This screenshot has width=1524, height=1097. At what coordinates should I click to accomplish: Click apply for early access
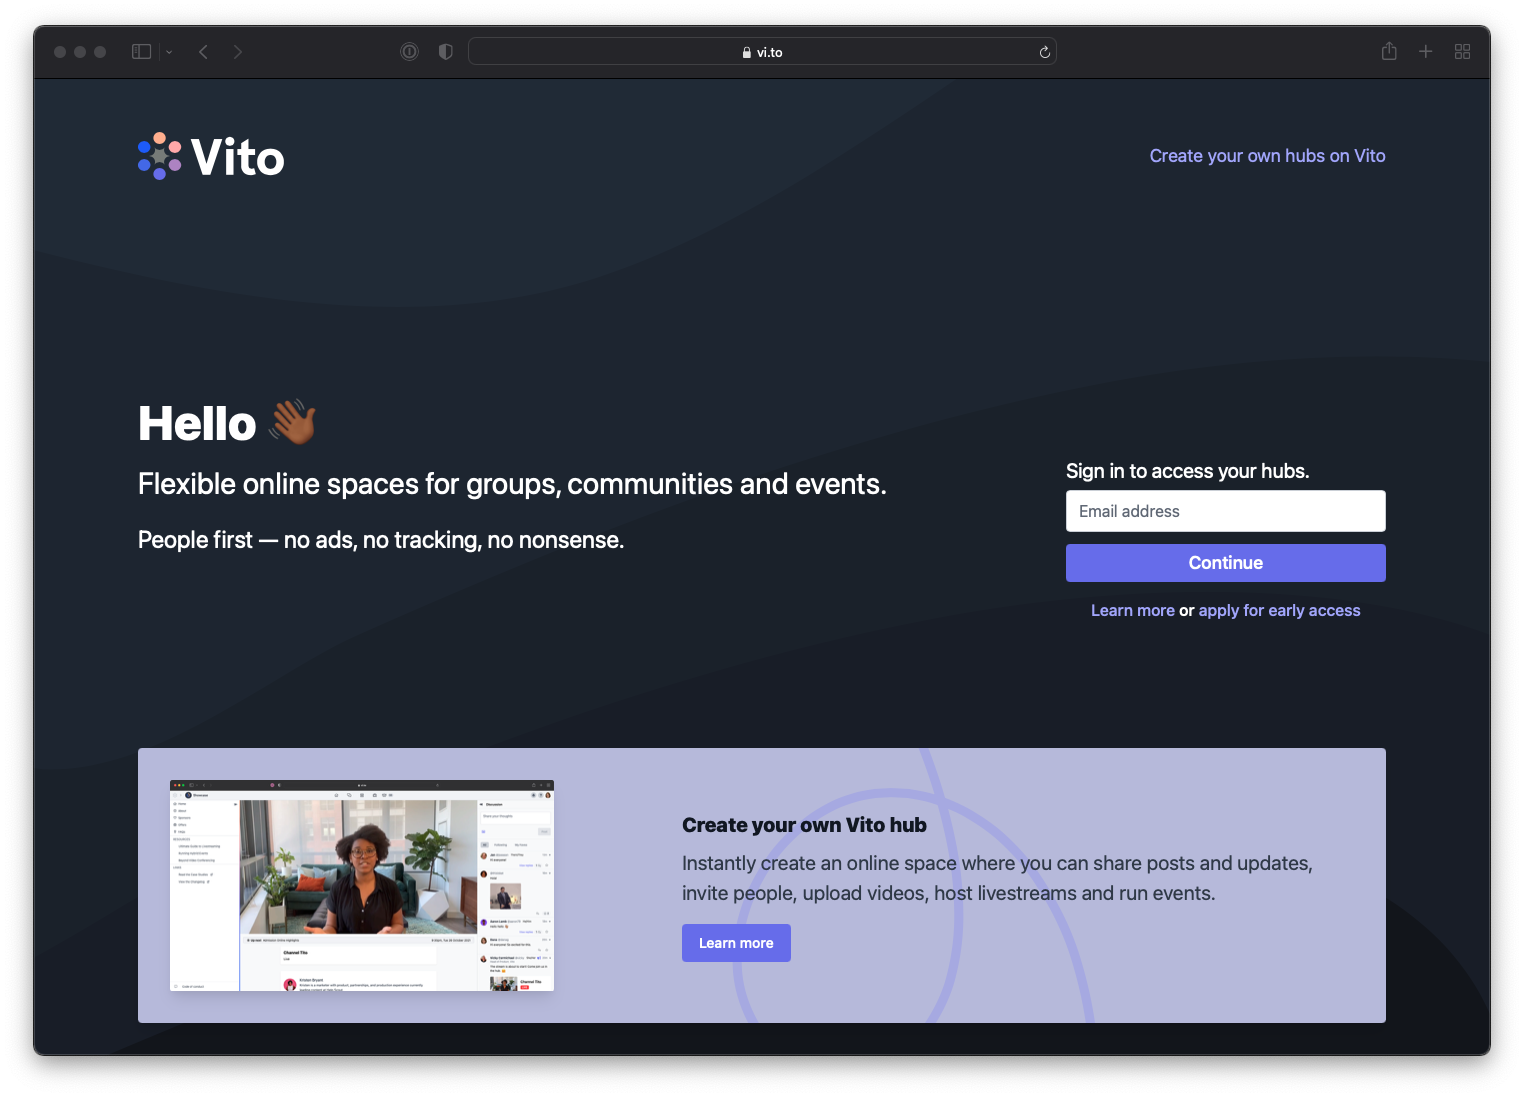point(1279,610)
